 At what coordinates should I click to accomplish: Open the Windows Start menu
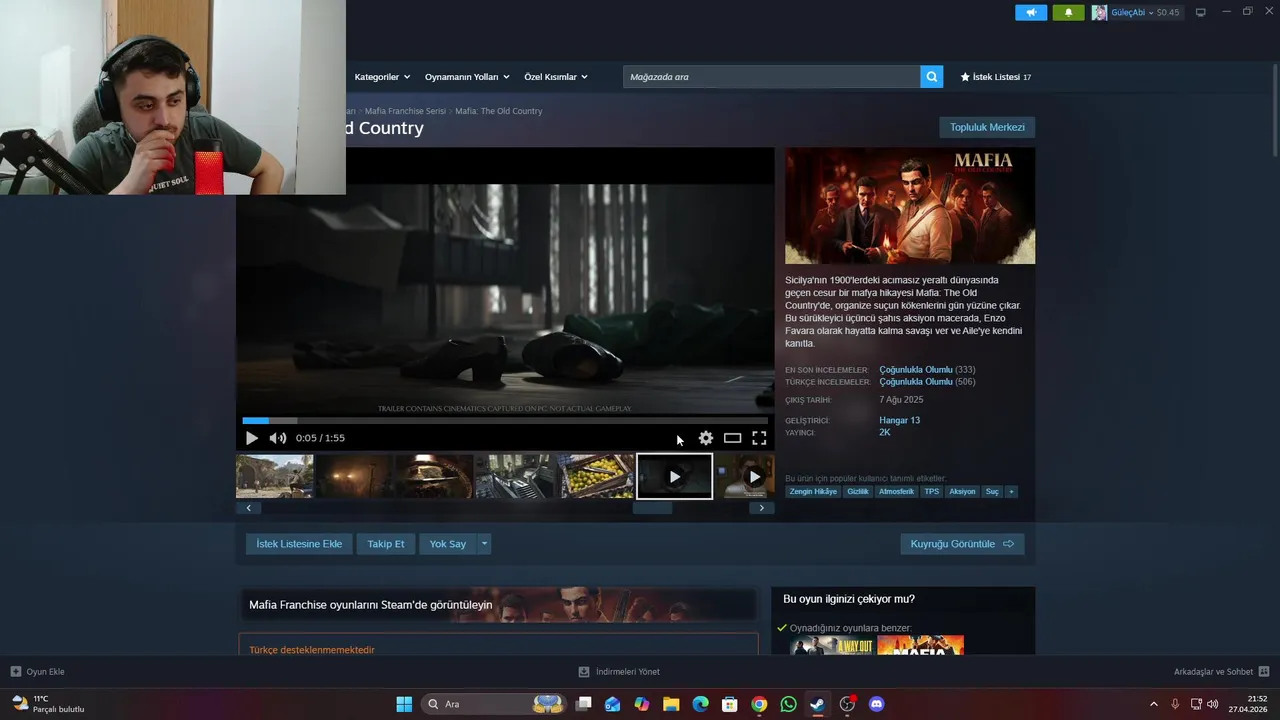[404, 704]
